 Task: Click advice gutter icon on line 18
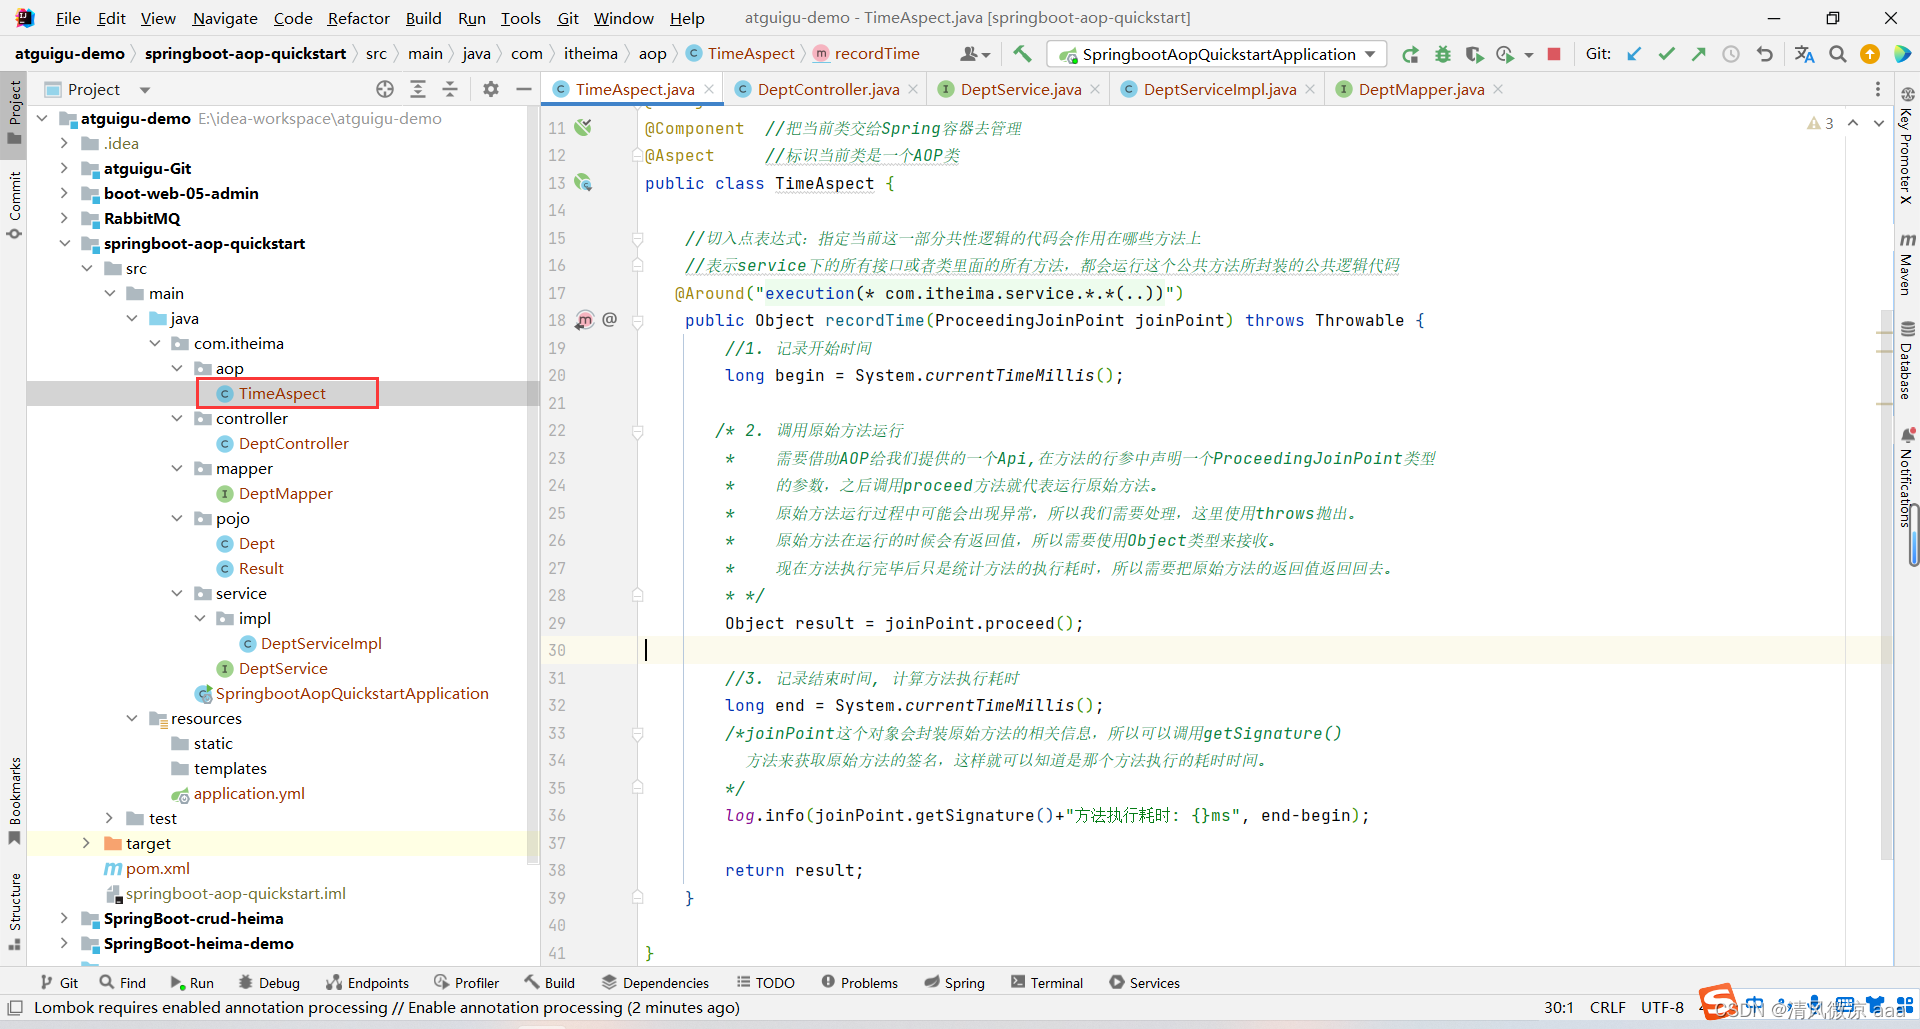point(585,320)
